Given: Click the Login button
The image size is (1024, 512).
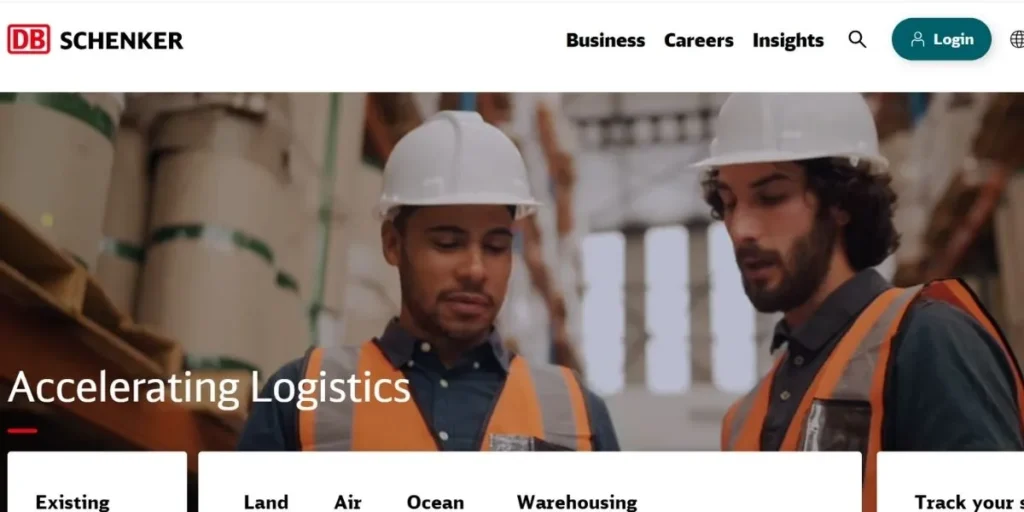Looking at the screenshot, I should (941, 39).
